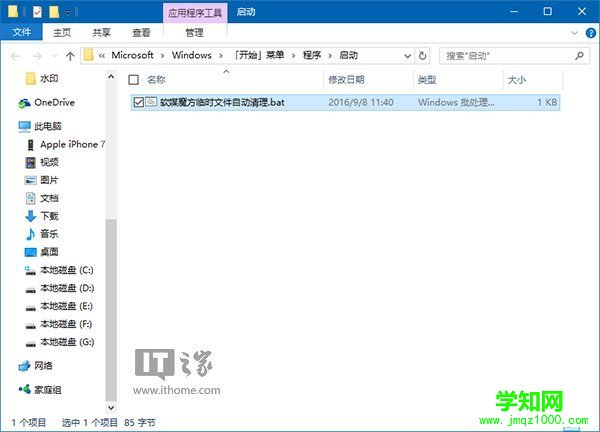Open the address bar history dropdown
600x432 pixels.
408,56
